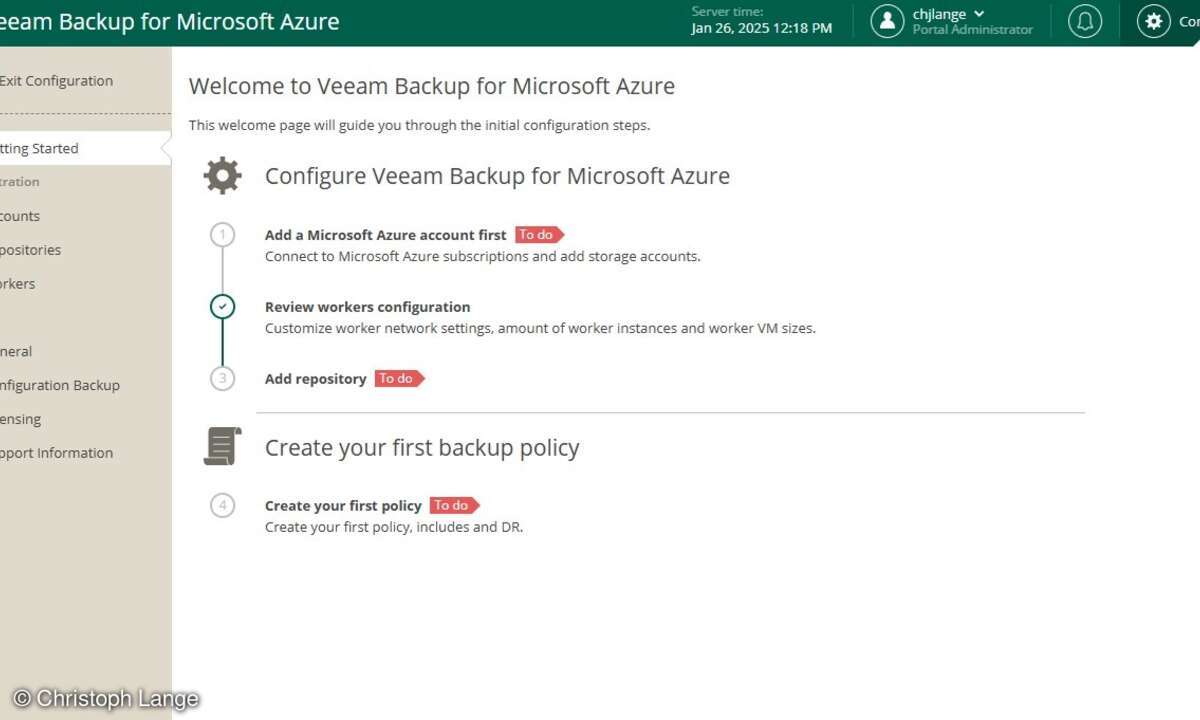Open the Getting Started sidebar item
This screenshot has height=720, width=1200.
tap(40, 149)
